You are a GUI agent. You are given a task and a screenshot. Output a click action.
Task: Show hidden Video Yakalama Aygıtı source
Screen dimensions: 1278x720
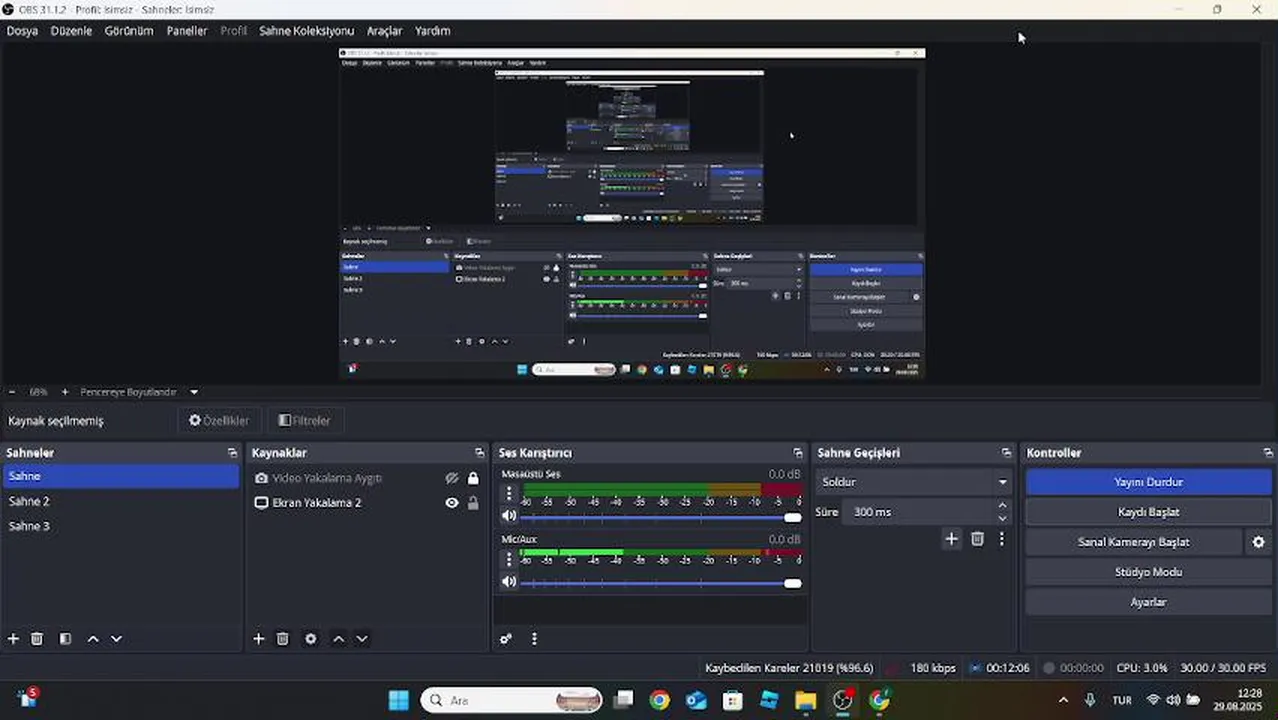pyautogui.click(x=452, y=479)
